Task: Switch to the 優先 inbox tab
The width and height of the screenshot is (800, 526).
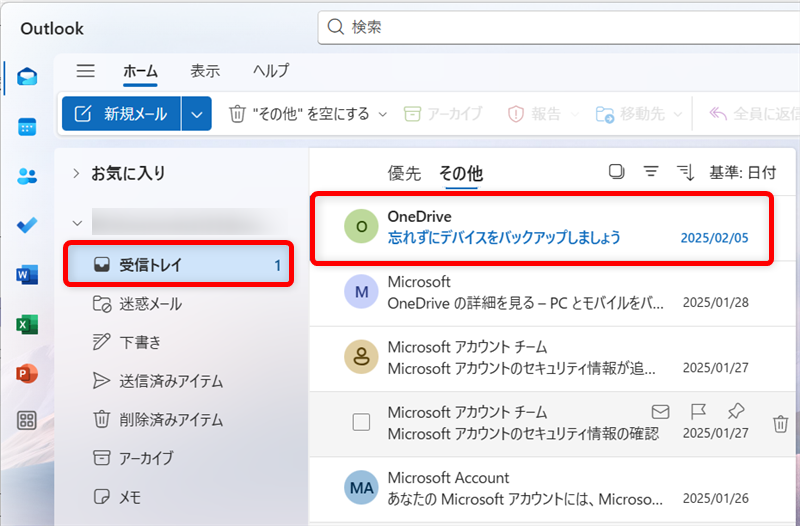Action: point(404,173)
